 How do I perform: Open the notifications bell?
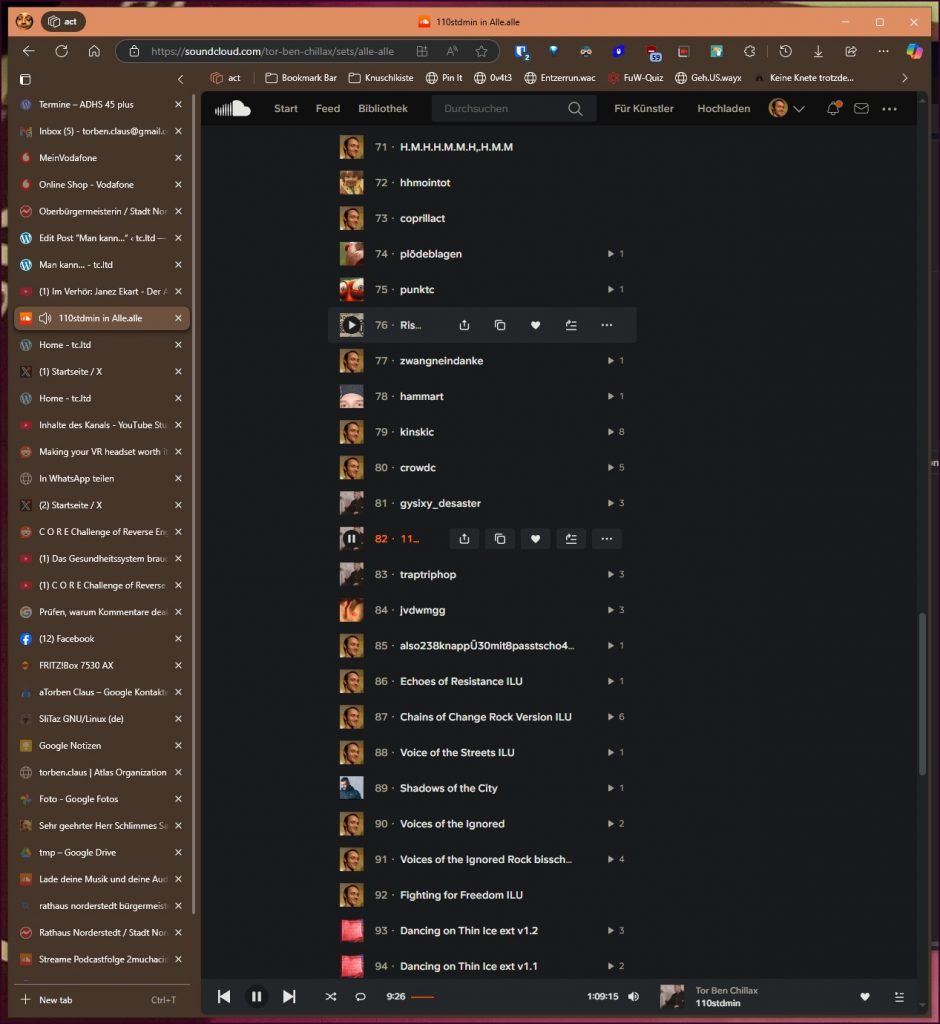[x=833, y=108]
